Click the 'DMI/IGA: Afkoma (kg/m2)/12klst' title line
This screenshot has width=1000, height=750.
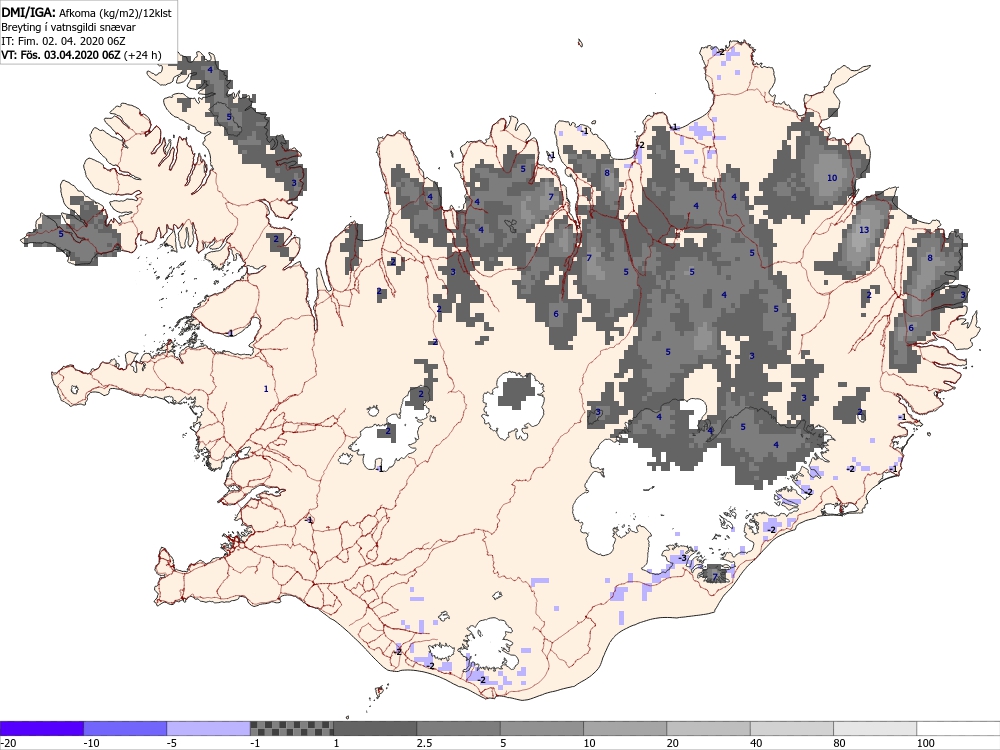coord(86,12)
